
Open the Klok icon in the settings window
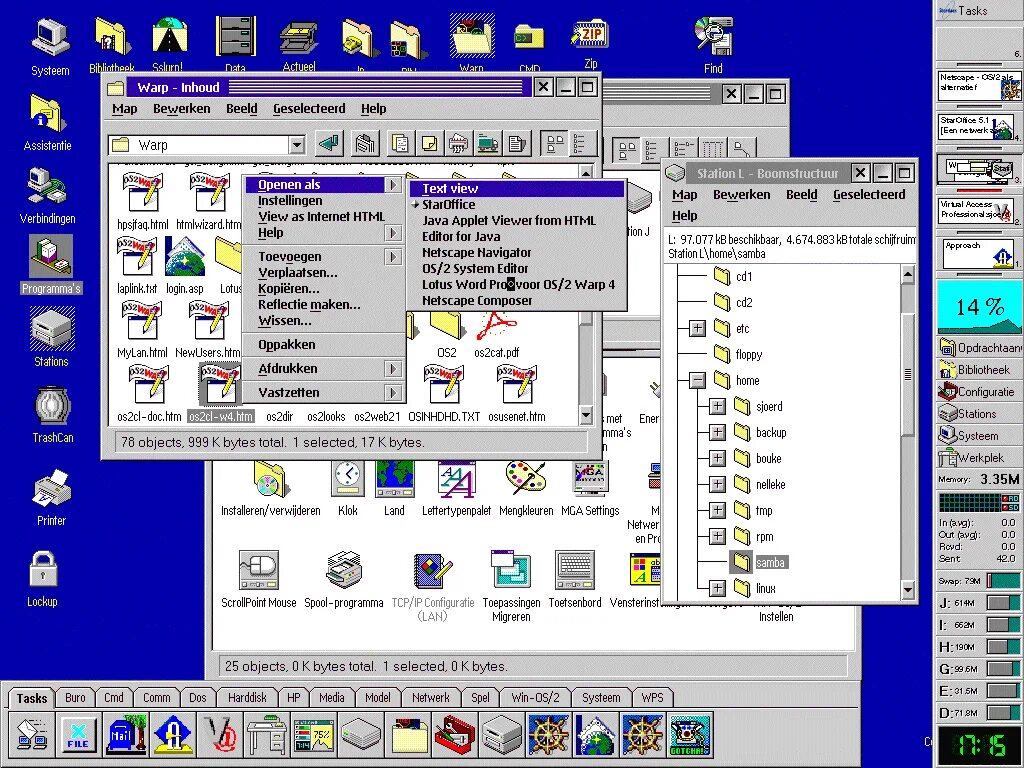click(x=347, y=479)
